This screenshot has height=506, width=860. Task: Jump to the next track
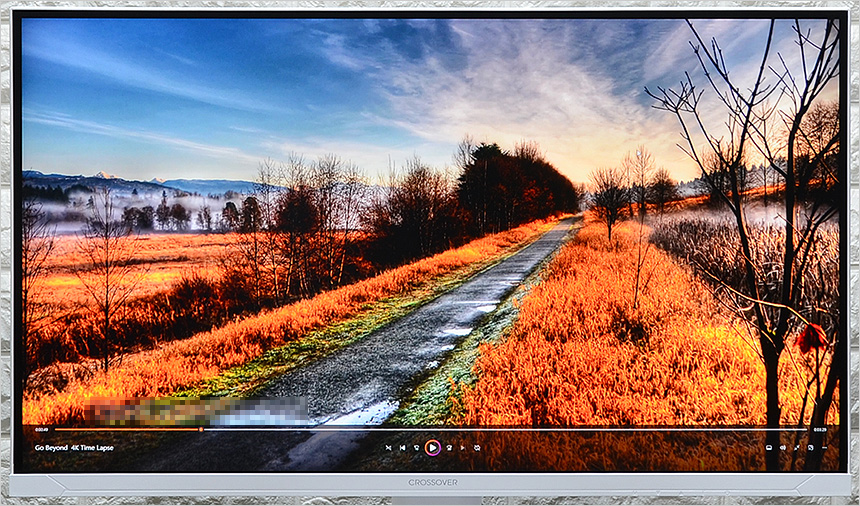pos(463,448)
